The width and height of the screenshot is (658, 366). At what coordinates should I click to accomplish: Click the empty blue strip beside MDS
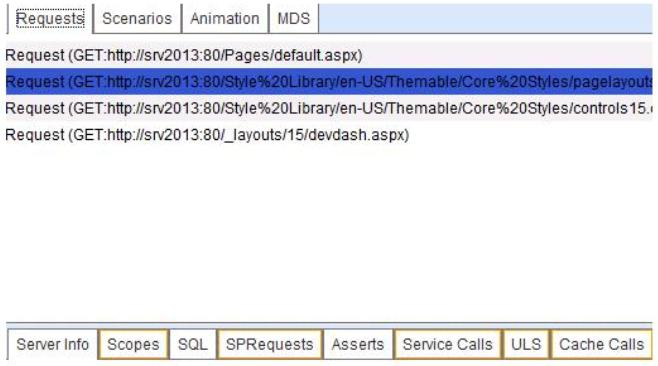coord(486,18)
